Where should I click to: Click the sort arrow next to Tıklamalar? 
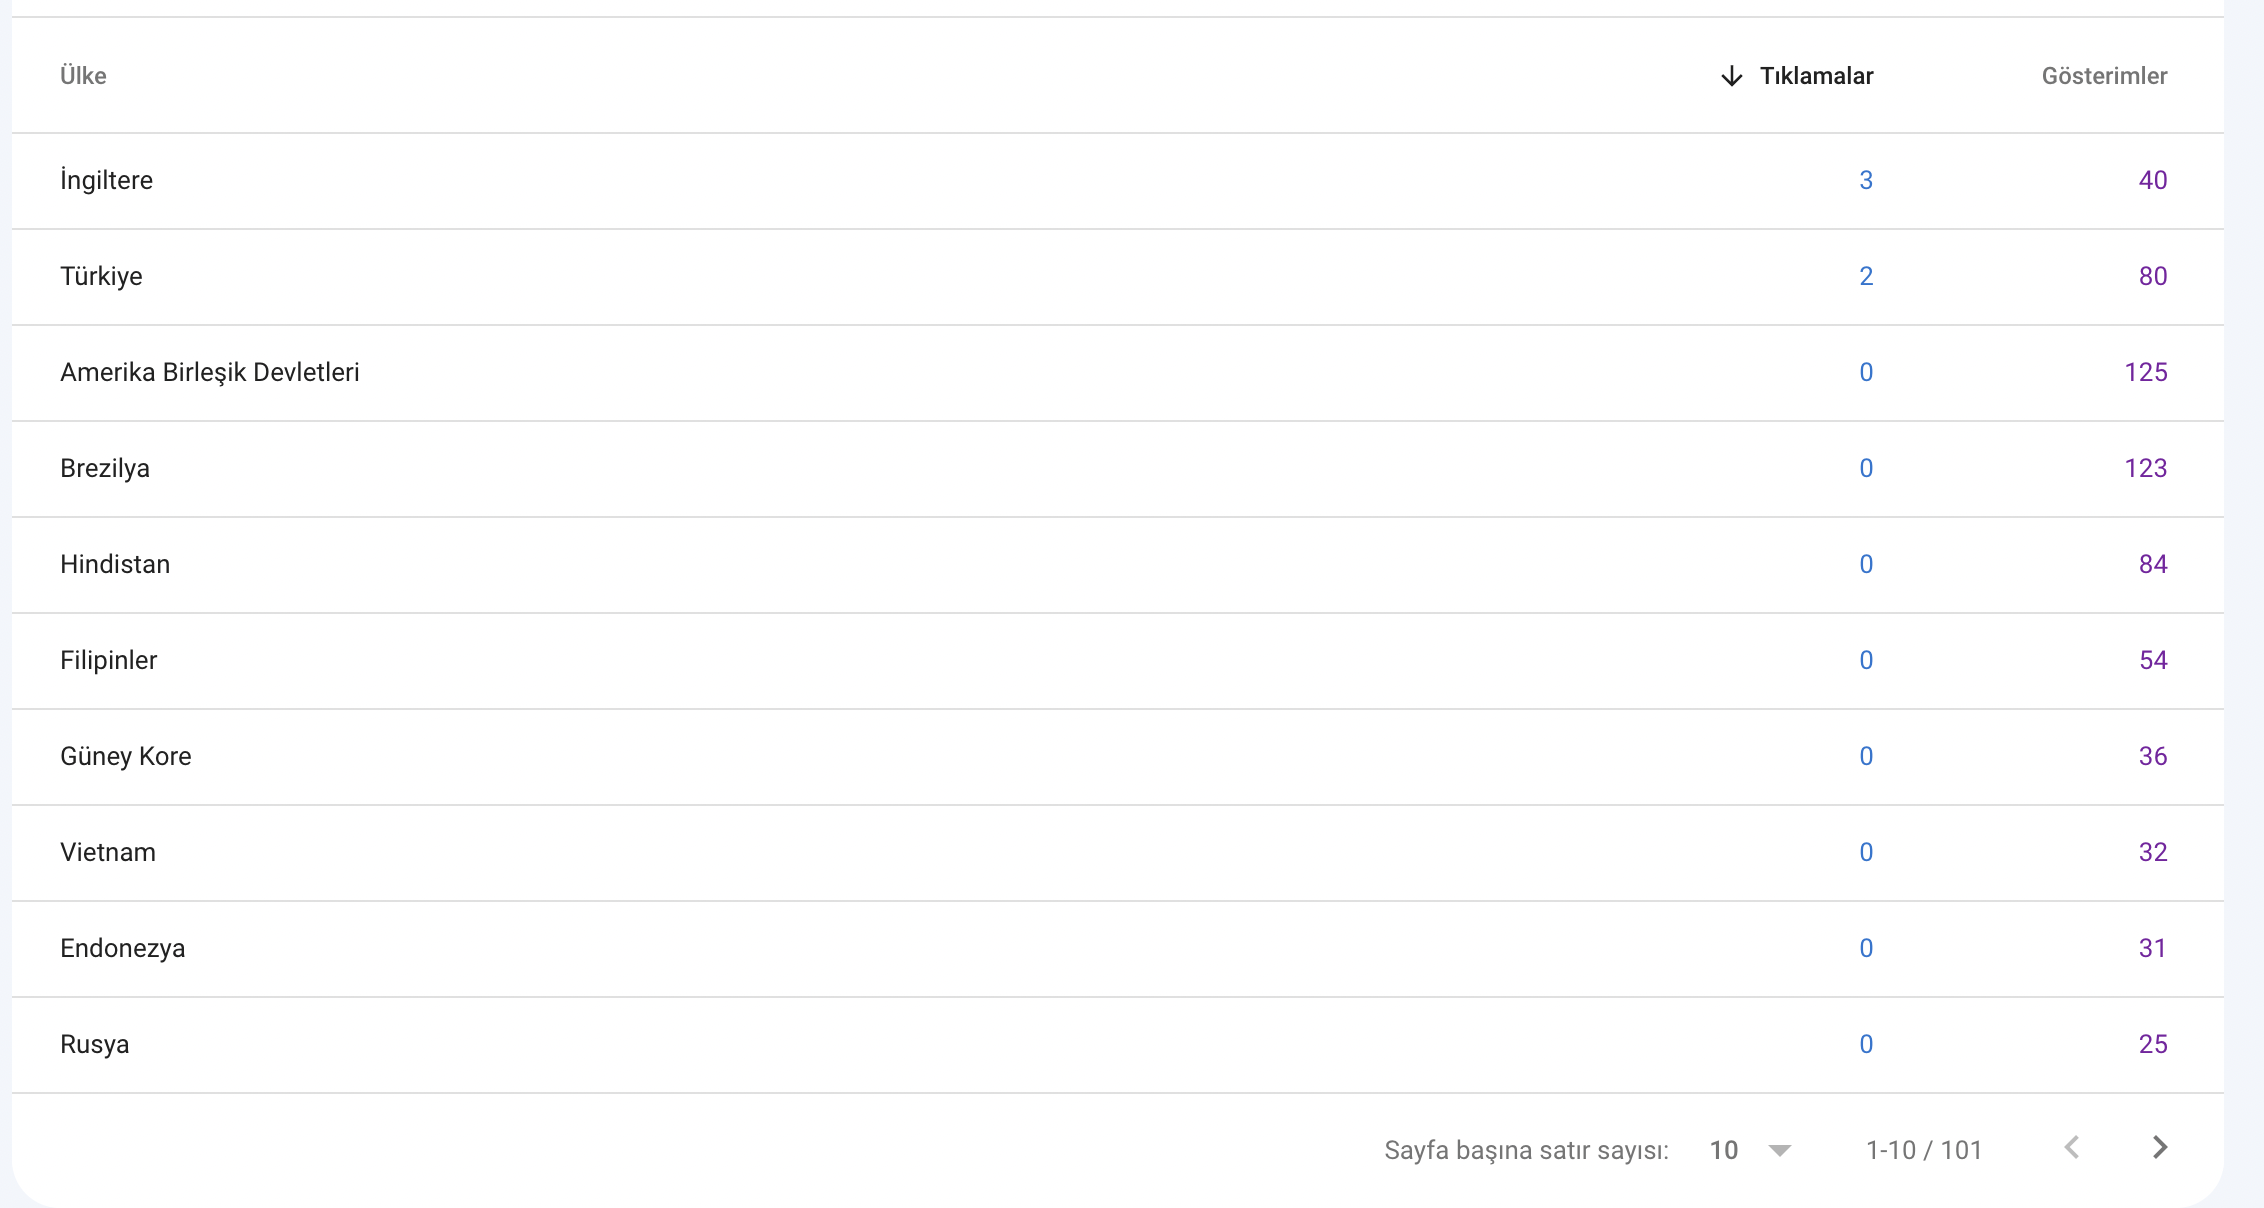1732,76
